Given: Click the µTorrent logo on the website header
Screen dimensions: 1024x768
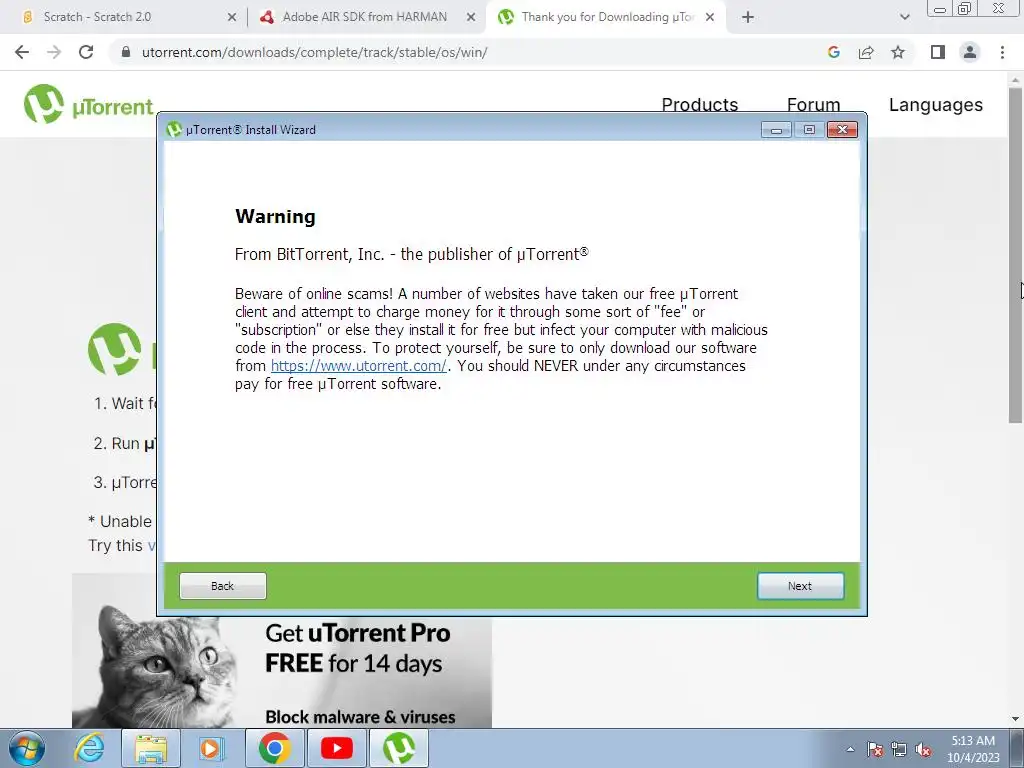Looking at the screenshot, I should pyautogui.click(x=89, y=104).
